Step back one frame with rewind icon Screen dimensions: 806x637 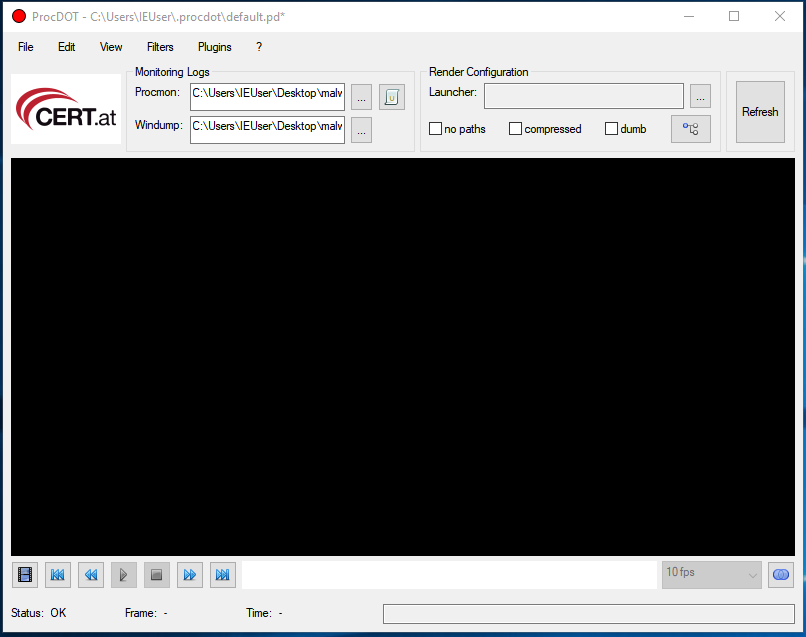(91, 574)
